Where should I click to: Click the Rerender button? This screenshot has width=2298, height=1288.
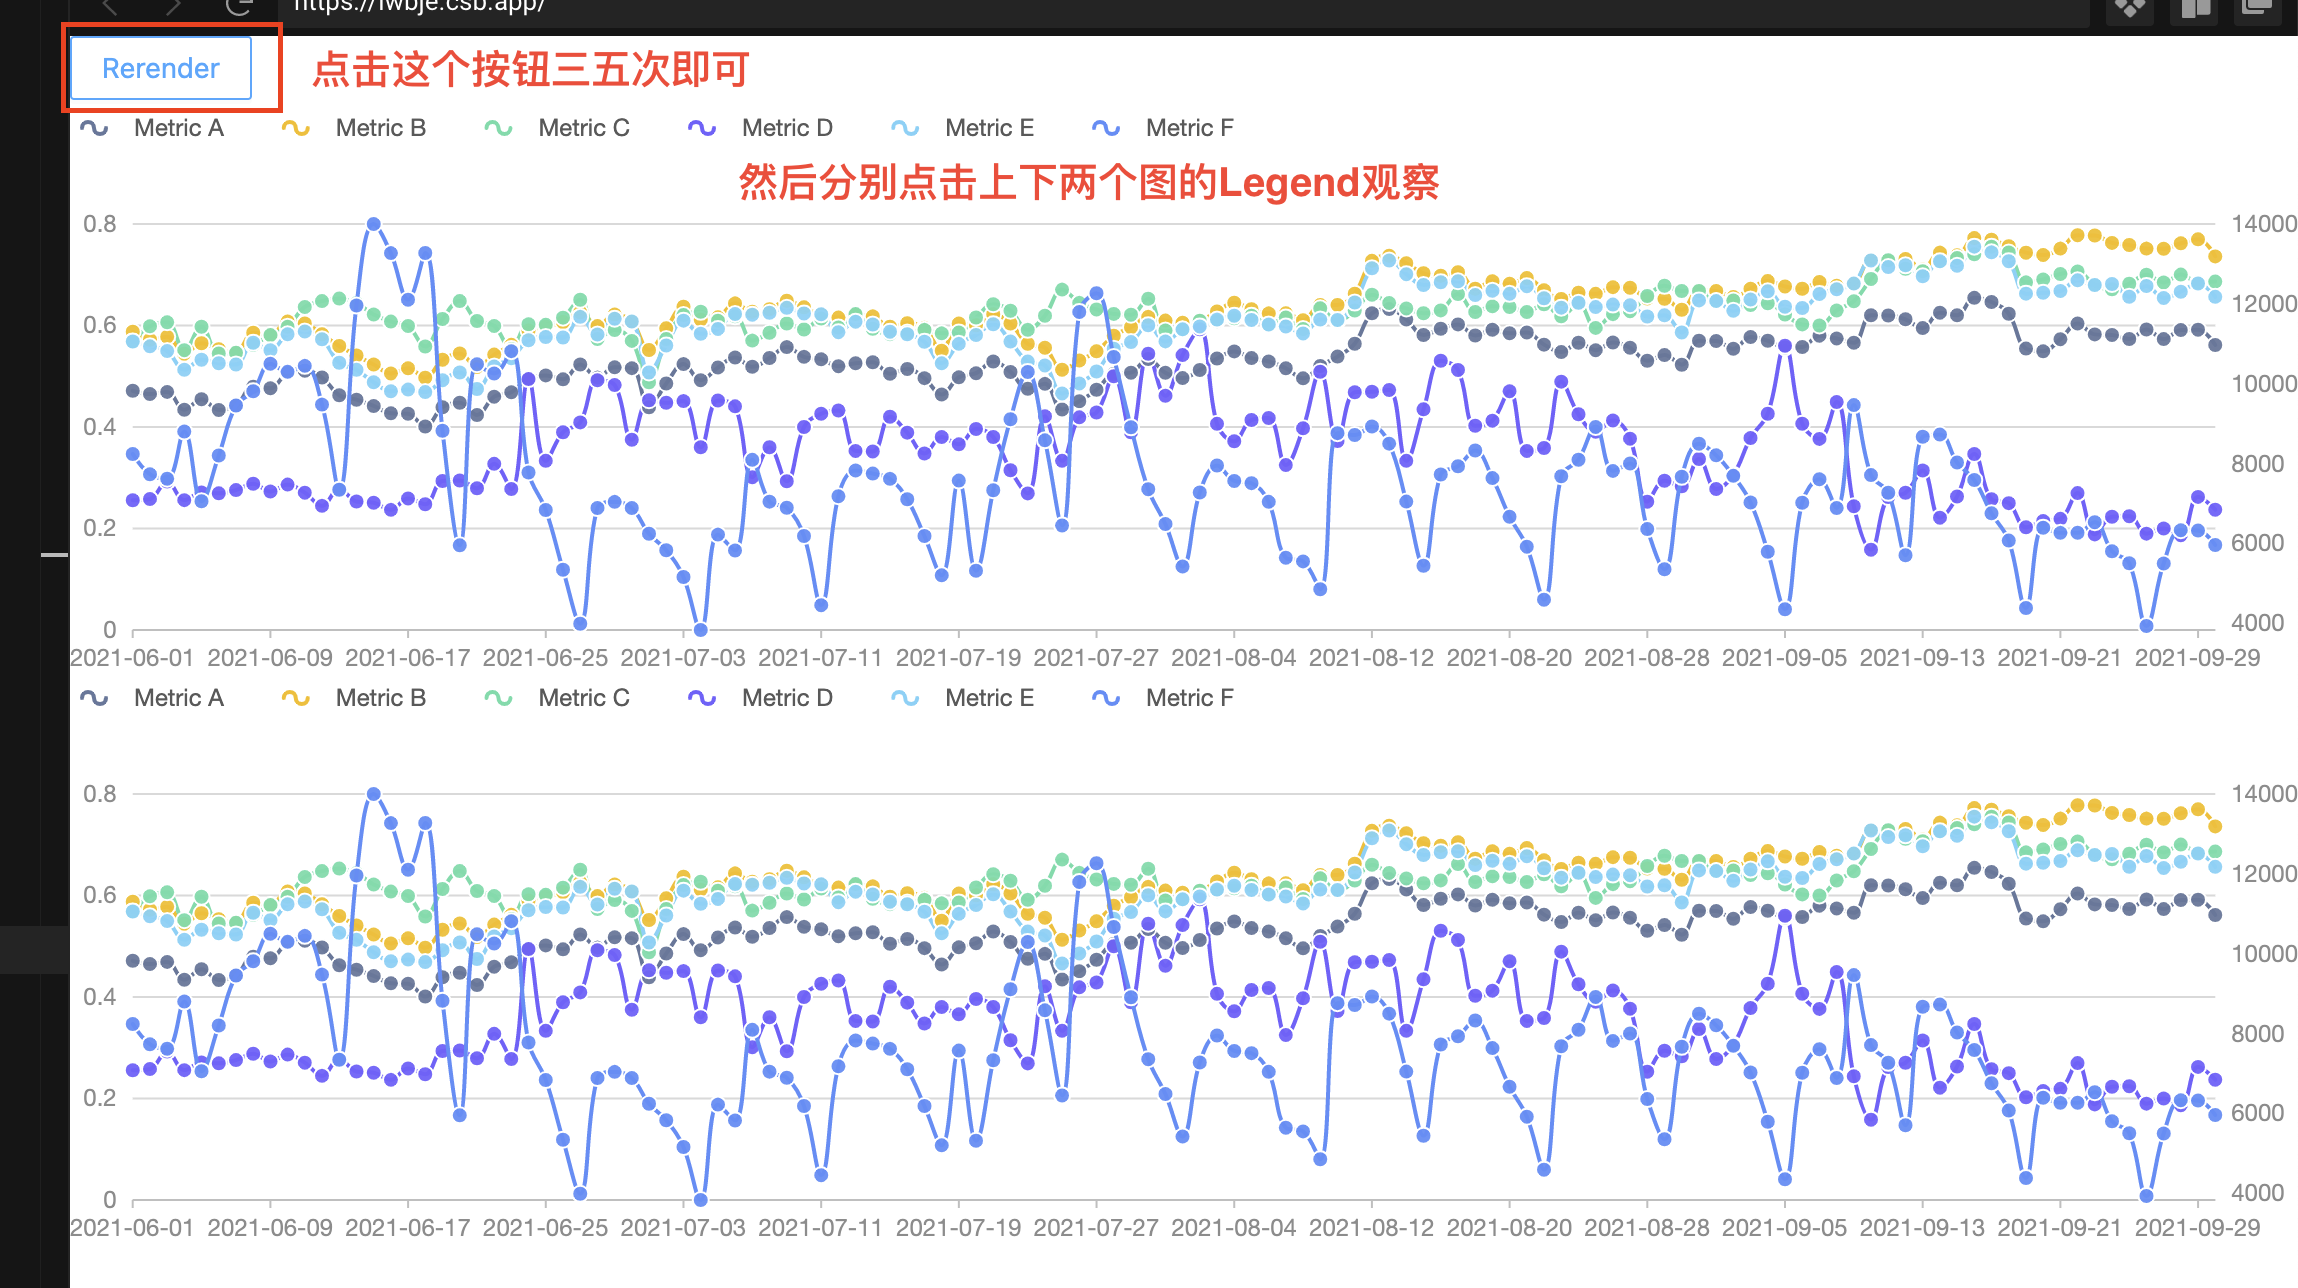point(161,68)
